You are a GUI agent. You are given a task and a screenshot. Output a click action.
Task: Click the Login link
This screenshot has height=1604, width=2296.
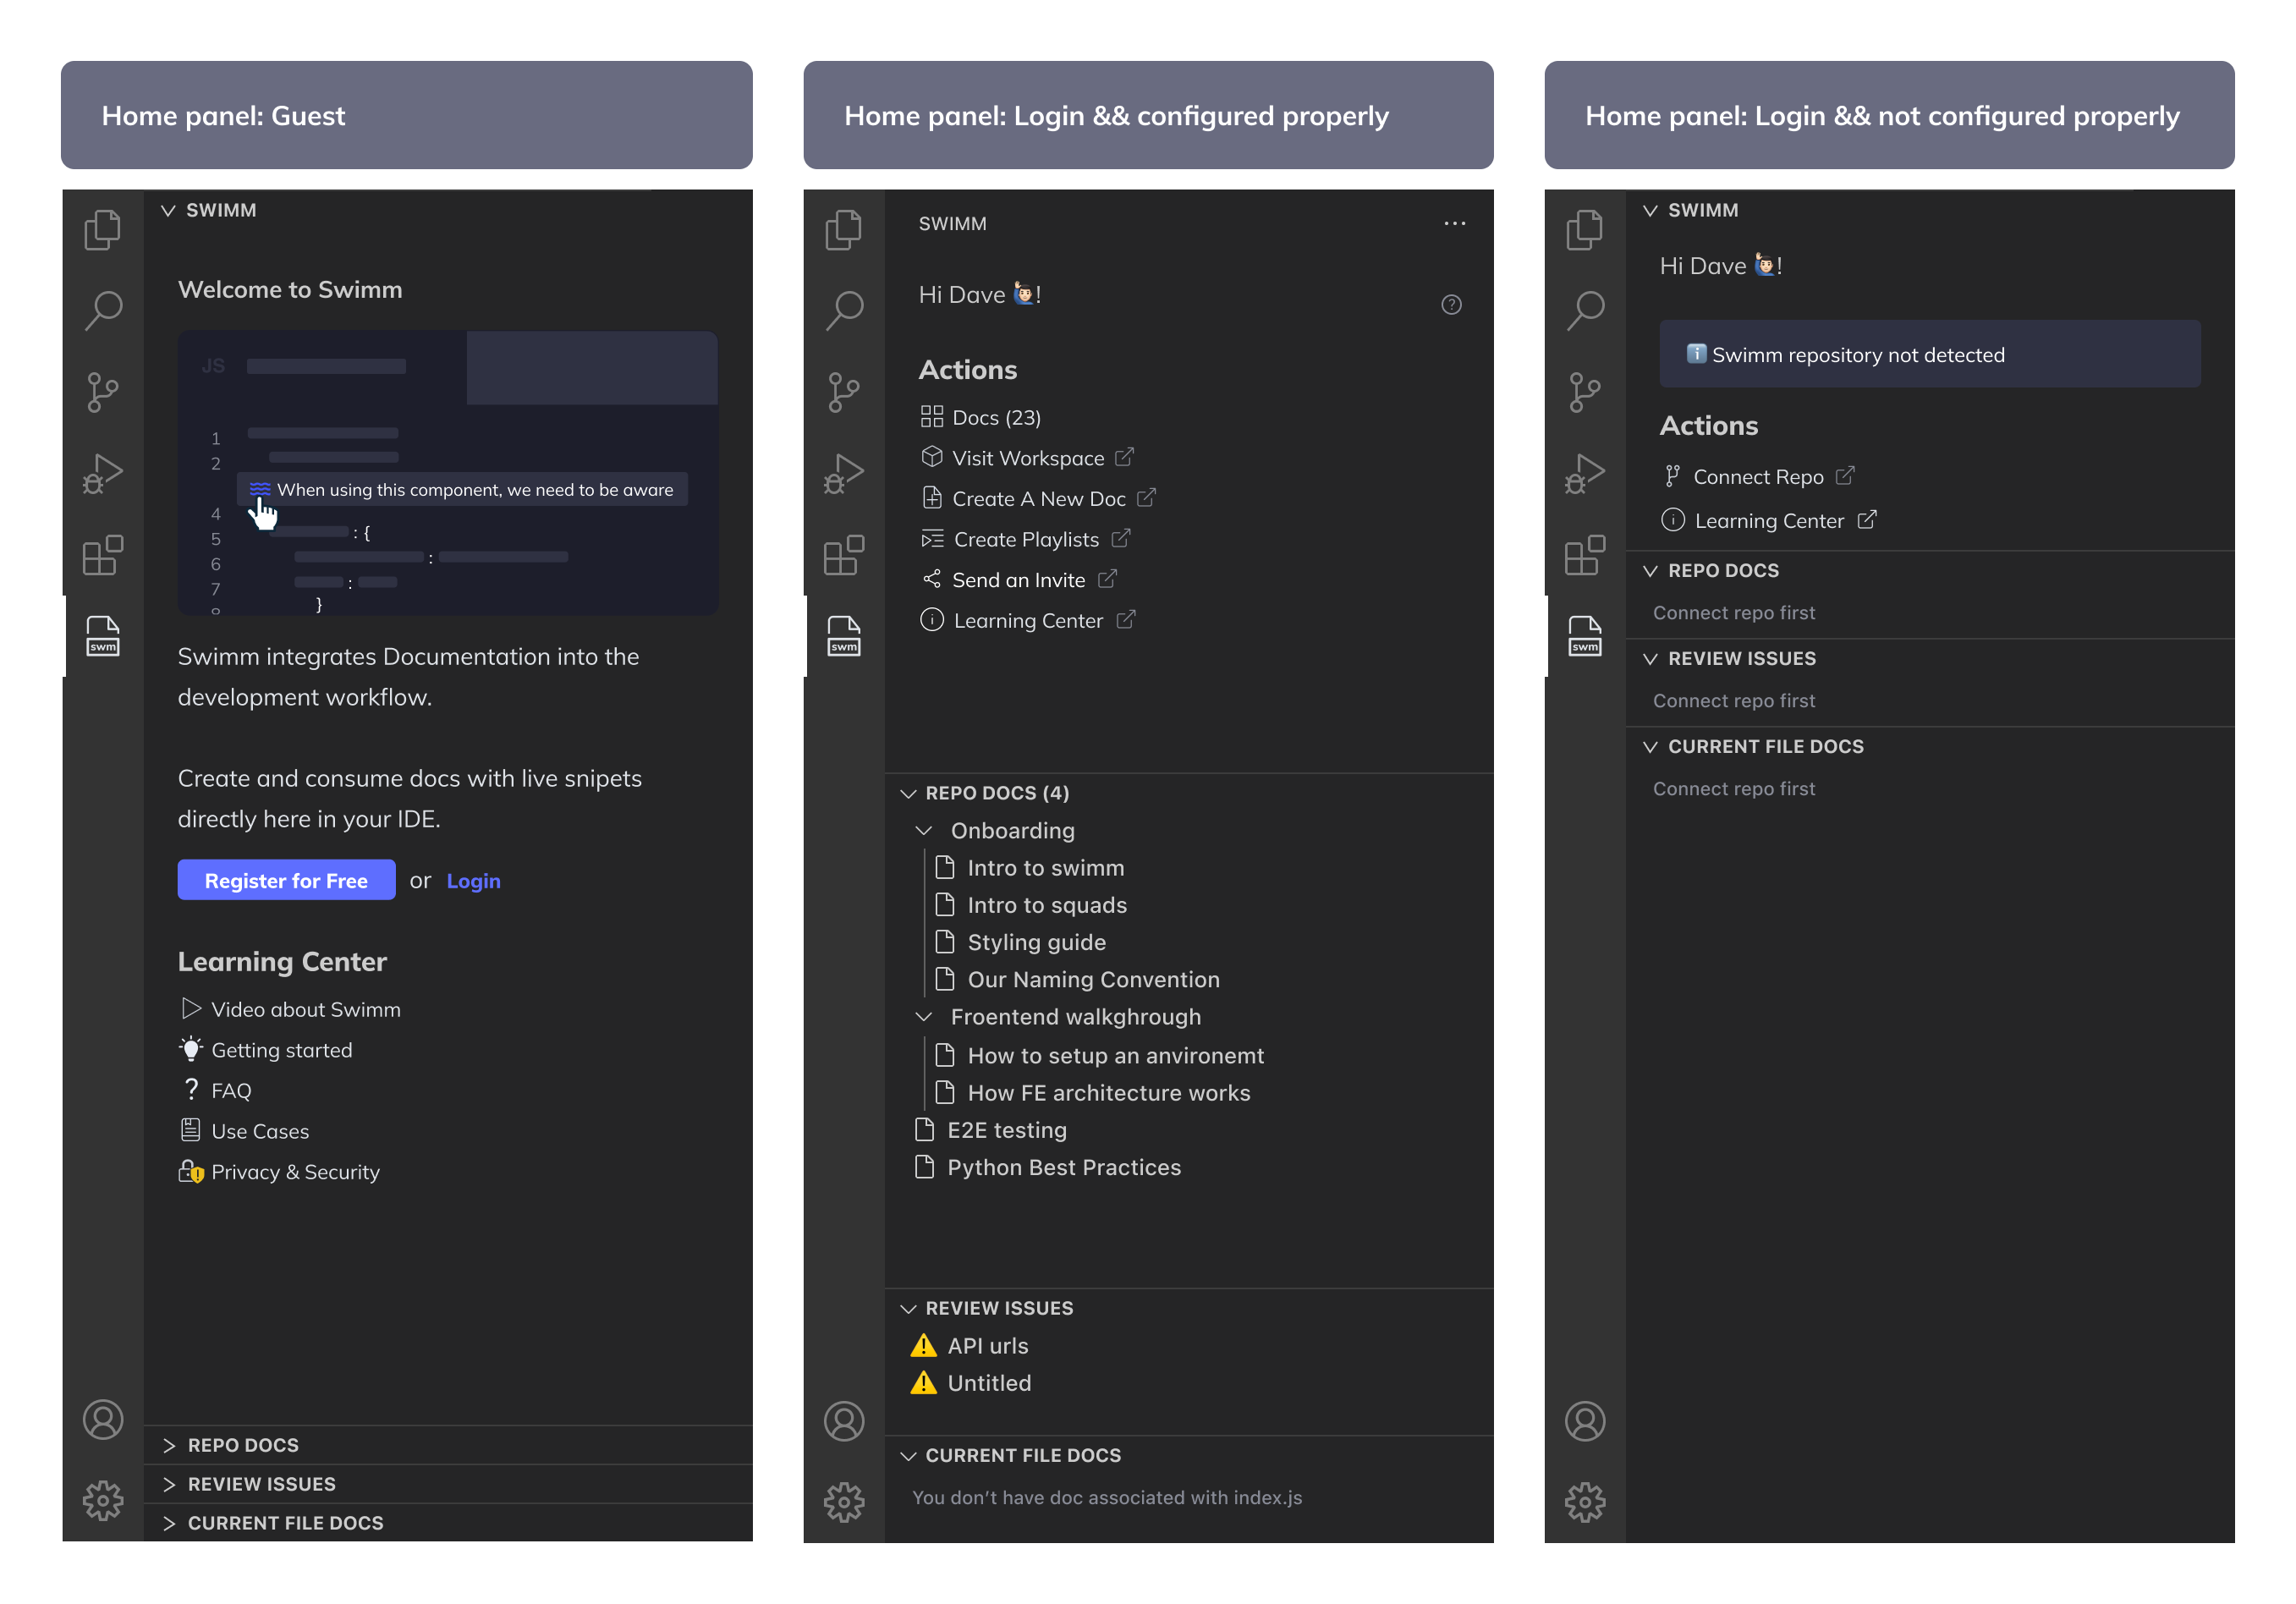click(x=473, y=881)
